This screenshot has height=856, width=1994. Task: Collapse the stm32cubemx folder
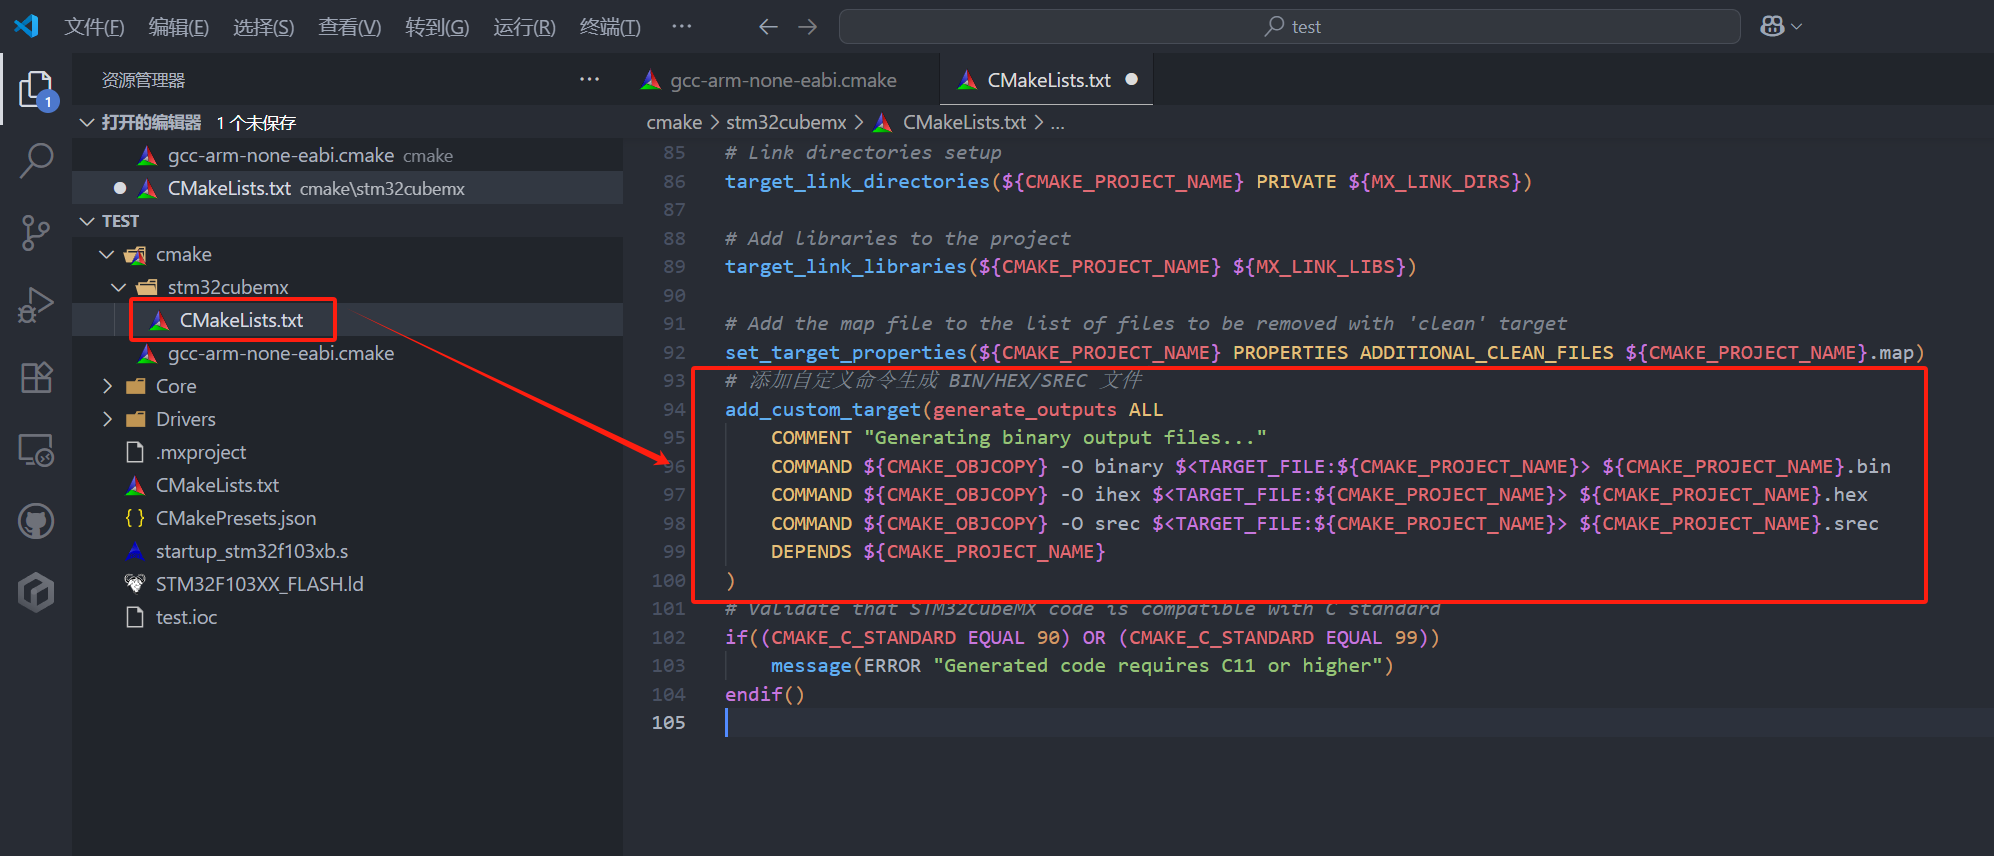[119, 287]
